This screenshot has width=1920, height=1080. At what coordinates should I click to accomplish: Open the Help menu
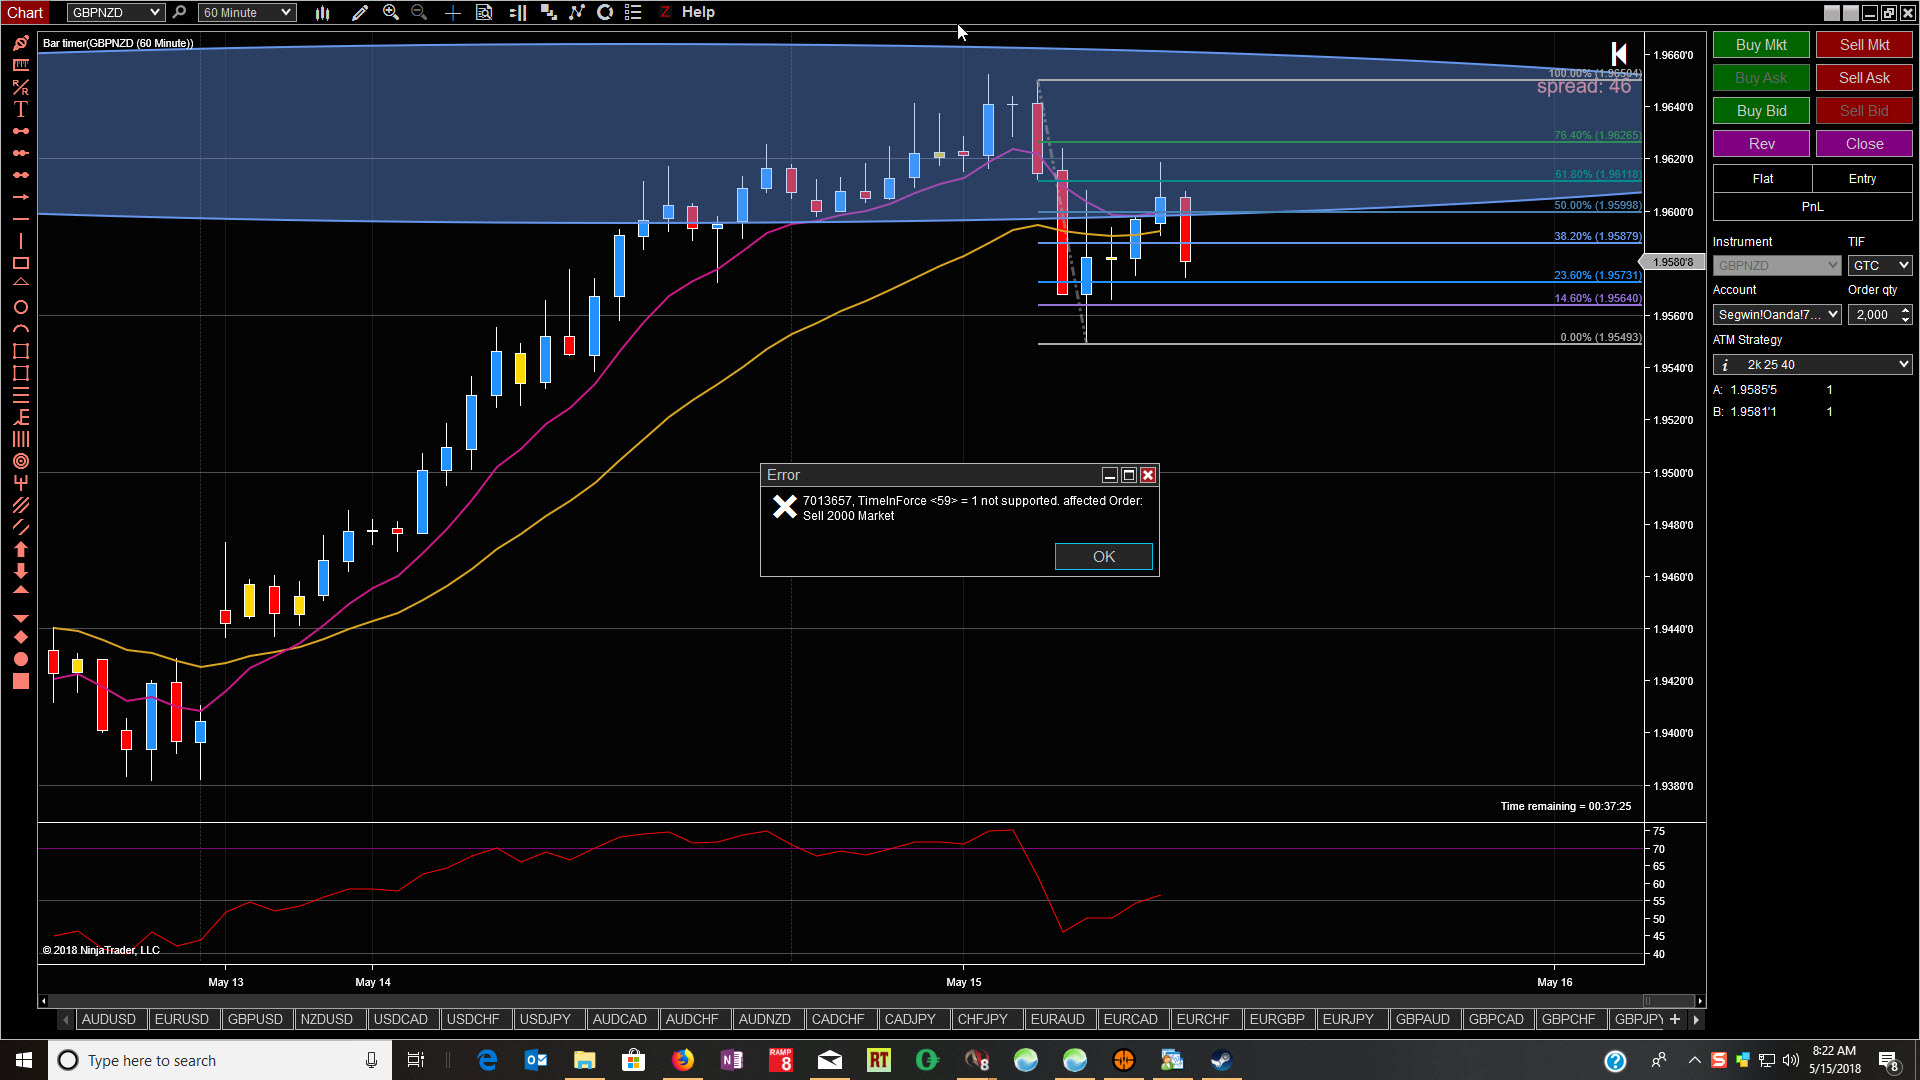(x=698, y=12)
